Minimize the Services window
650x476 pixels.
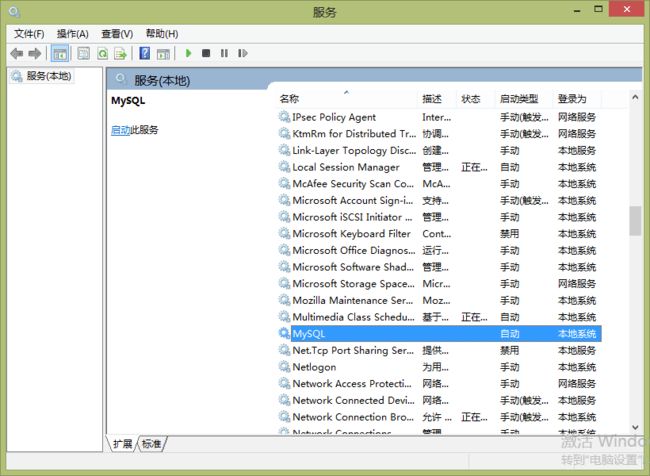[577, 10]
